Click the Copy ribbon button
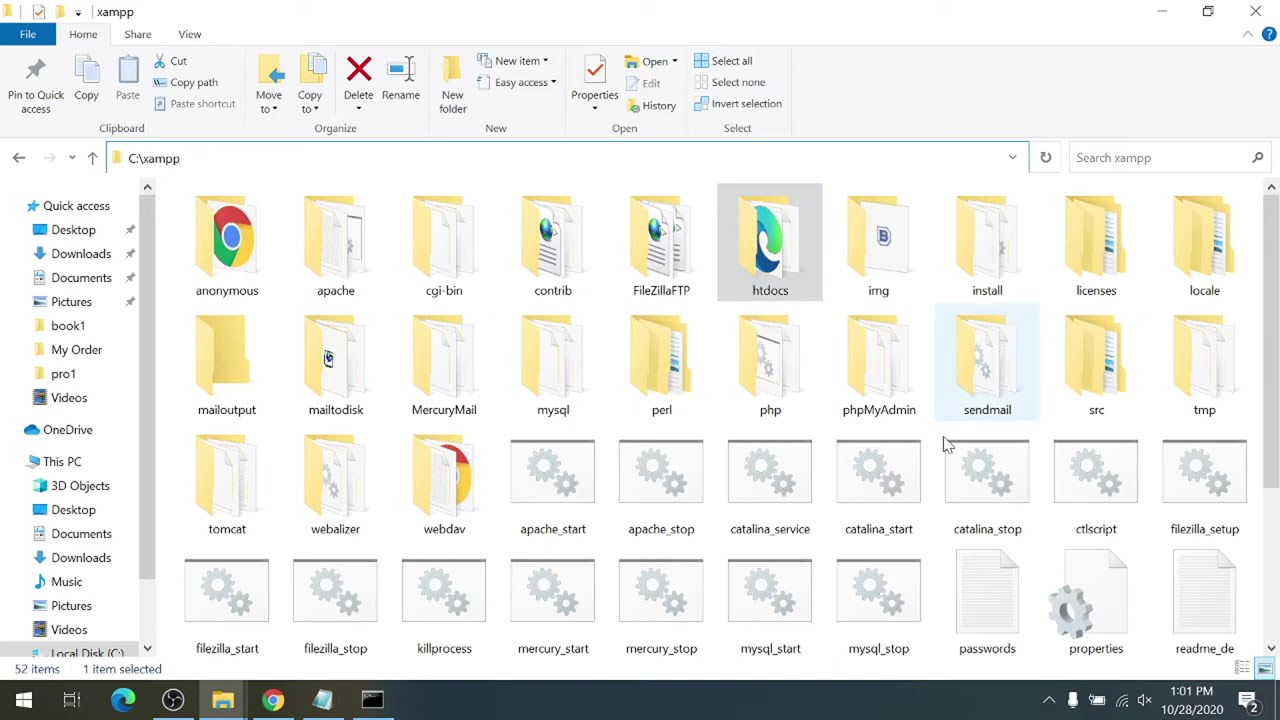This screenshot has width=1280, height=720. [x=86, y=80]
